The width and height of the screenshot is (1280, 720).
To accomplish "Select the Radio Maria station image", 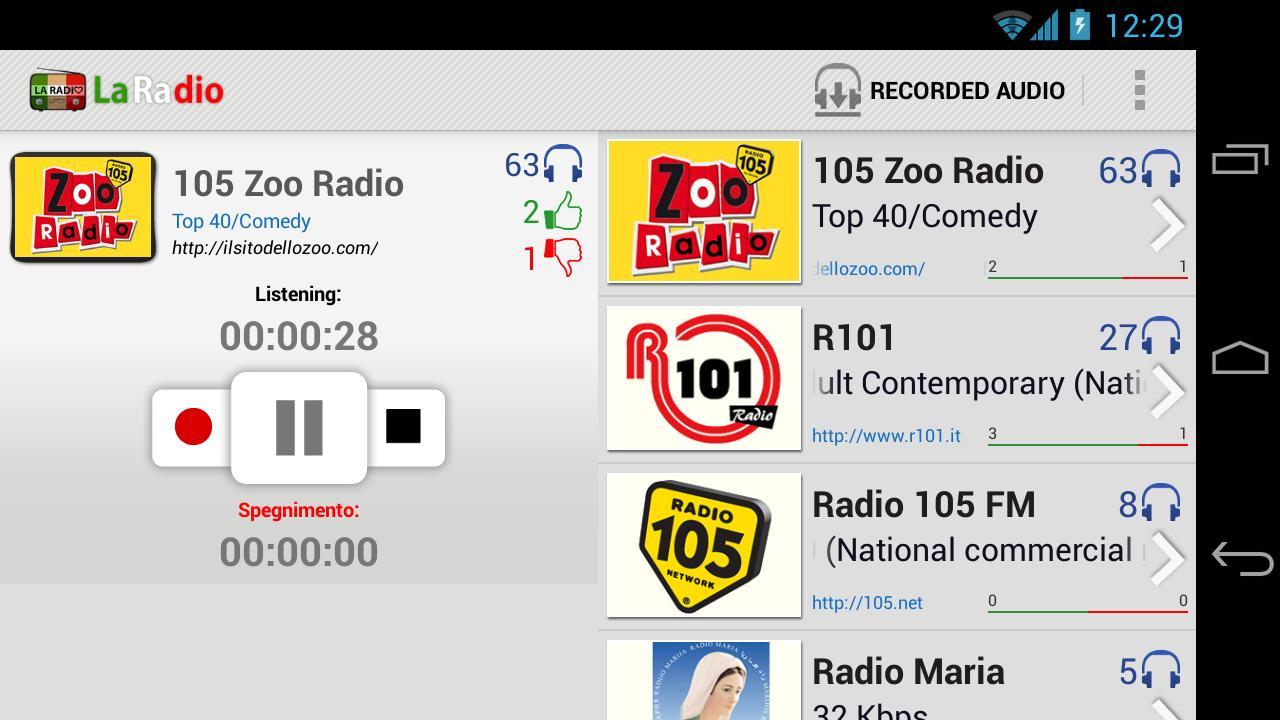I will click(x=704, y=680).
